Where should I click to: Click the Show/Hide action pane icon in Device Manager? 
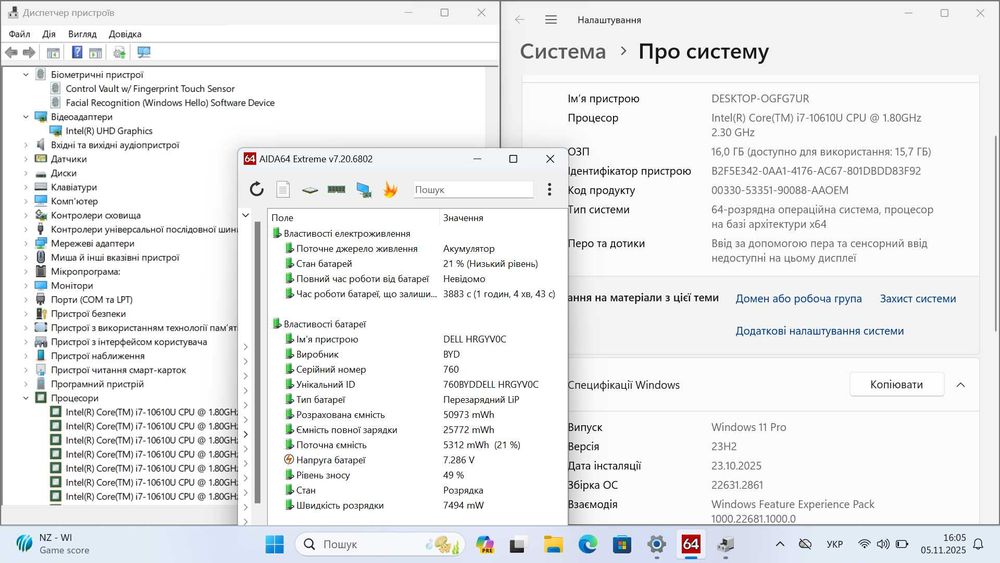96,52
